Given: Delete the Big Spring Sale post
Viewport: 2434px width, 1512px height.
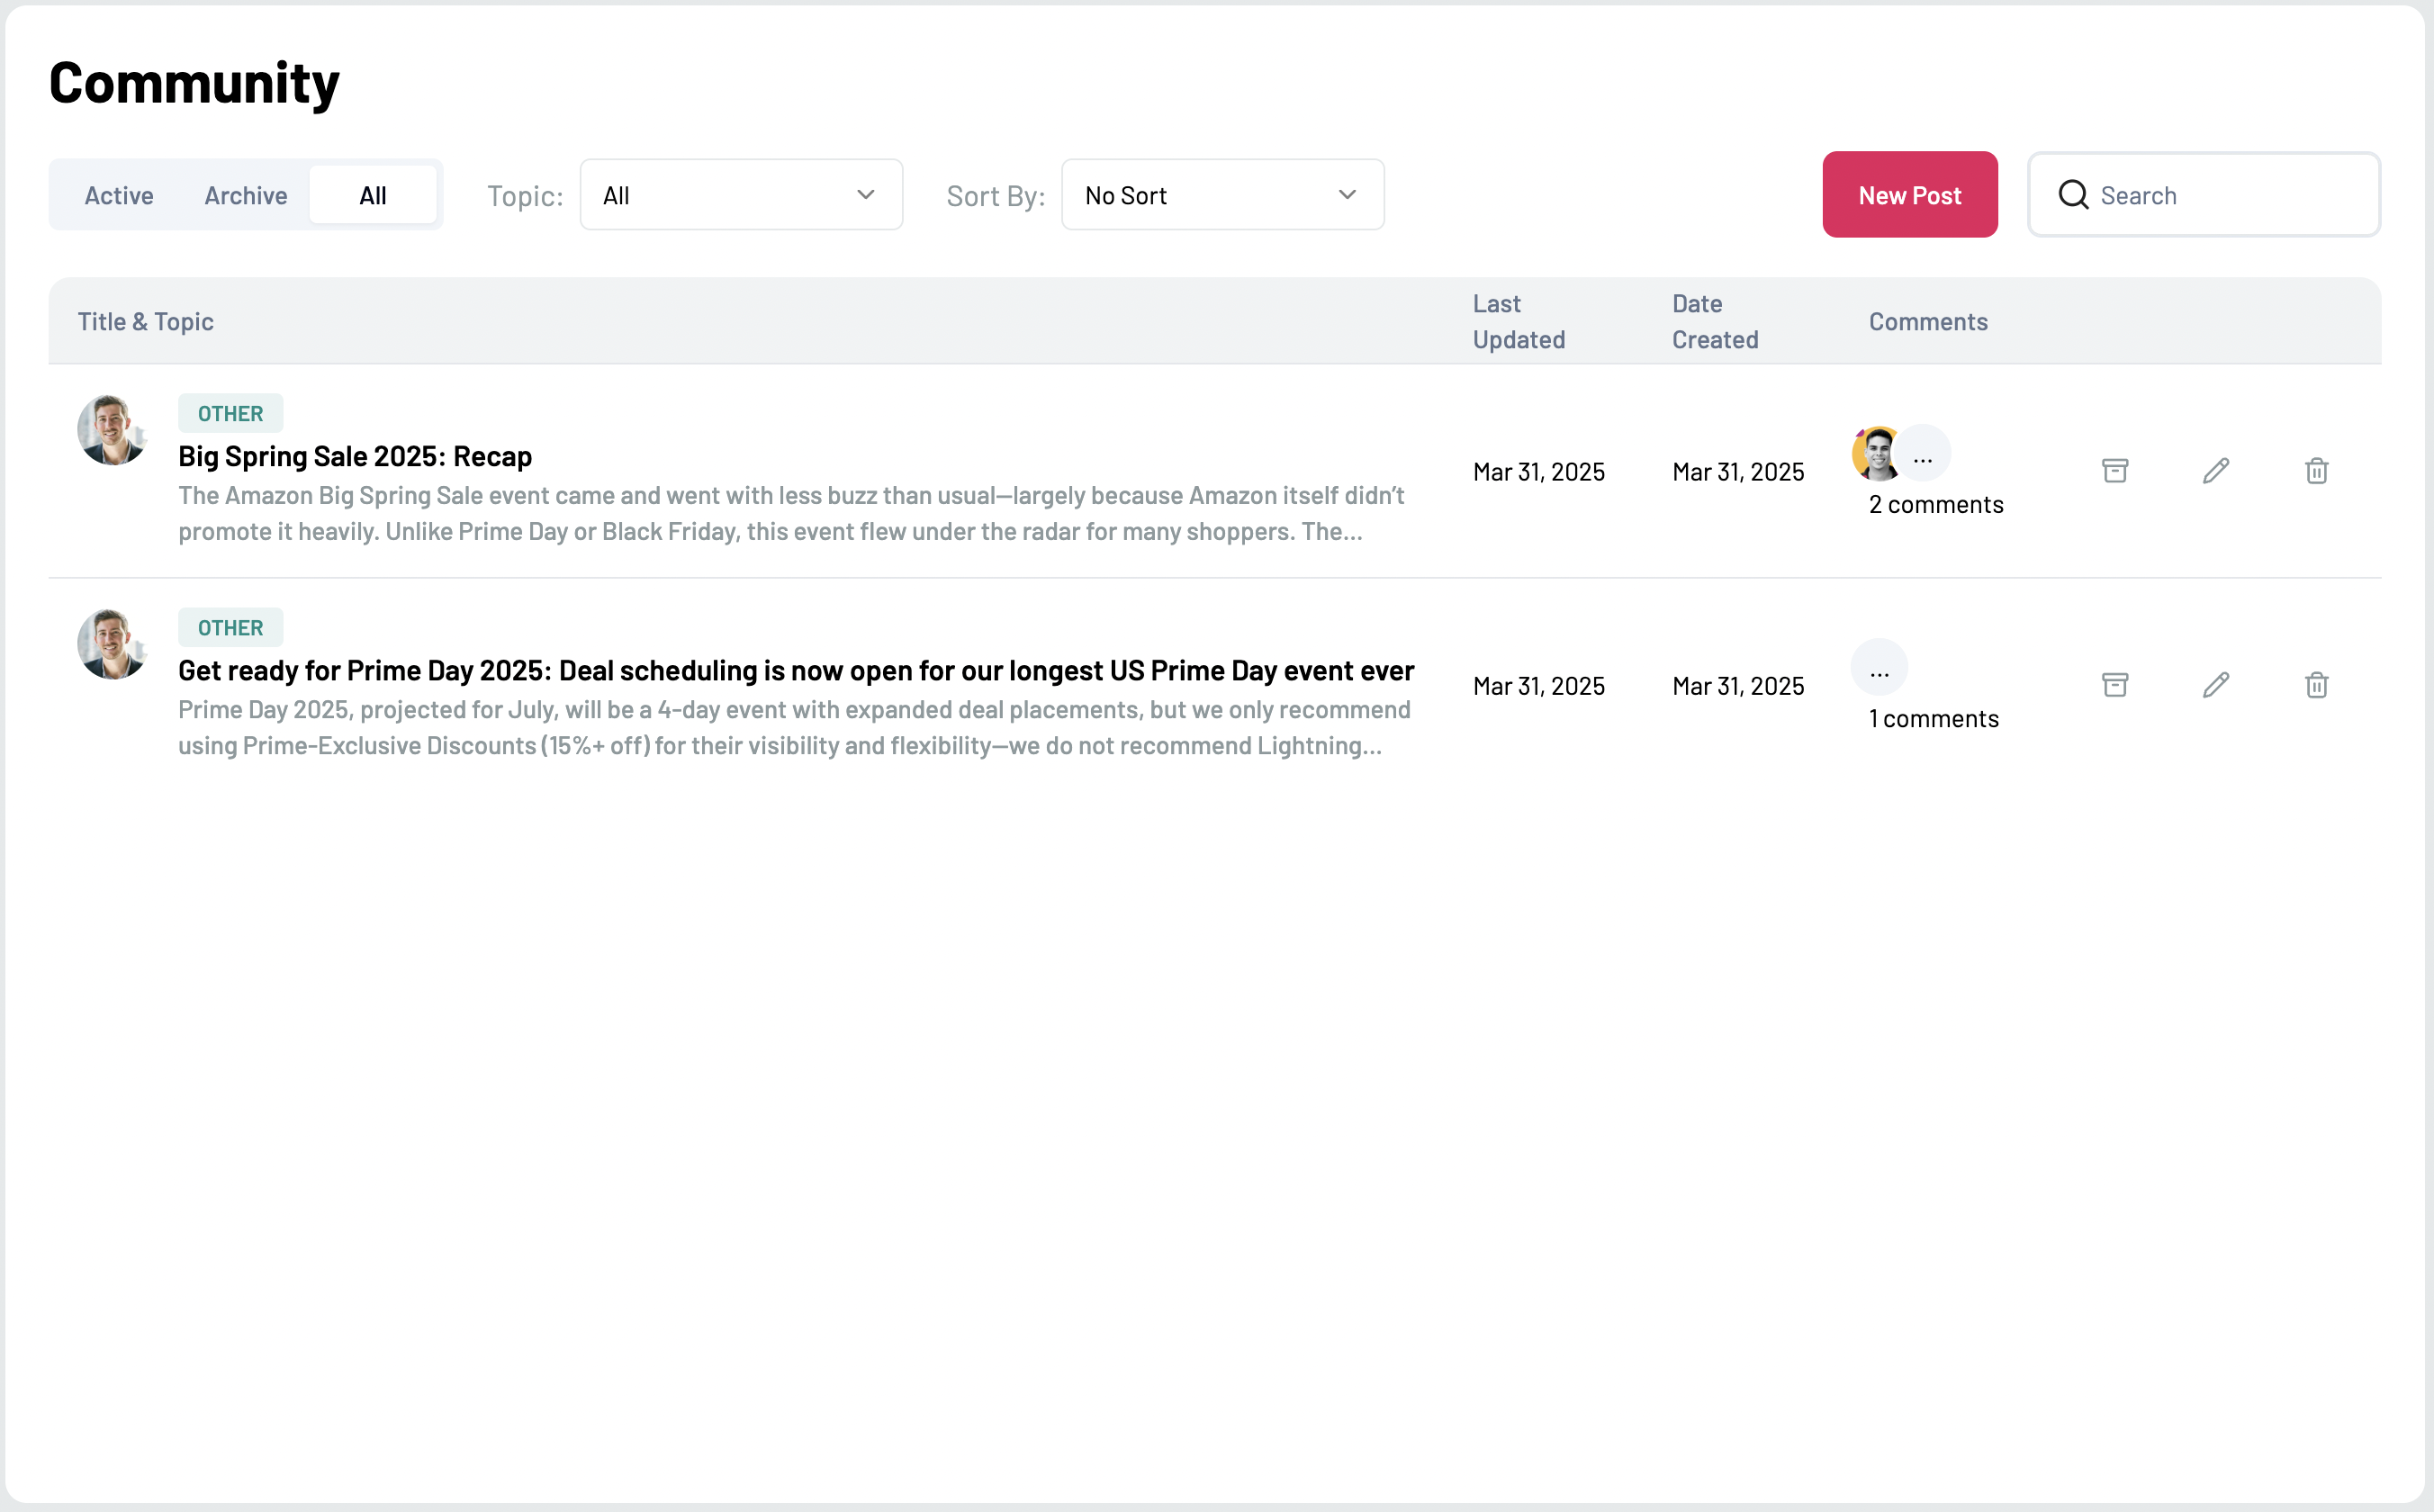Looking at the screenshot, I should point(2317,470).
